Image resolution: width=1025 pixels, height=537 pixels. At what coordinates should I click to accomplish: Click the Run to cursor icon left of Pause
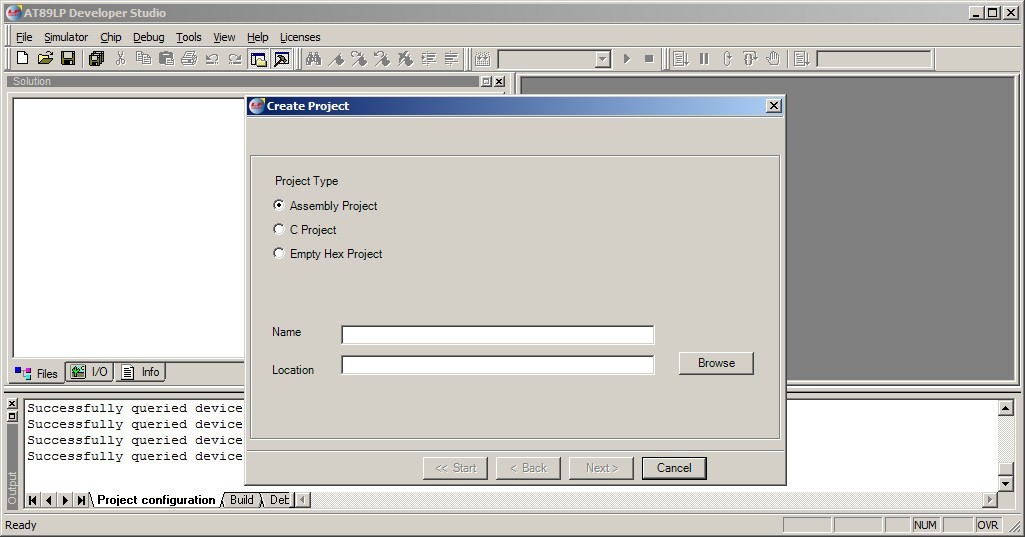pos(681,59)
